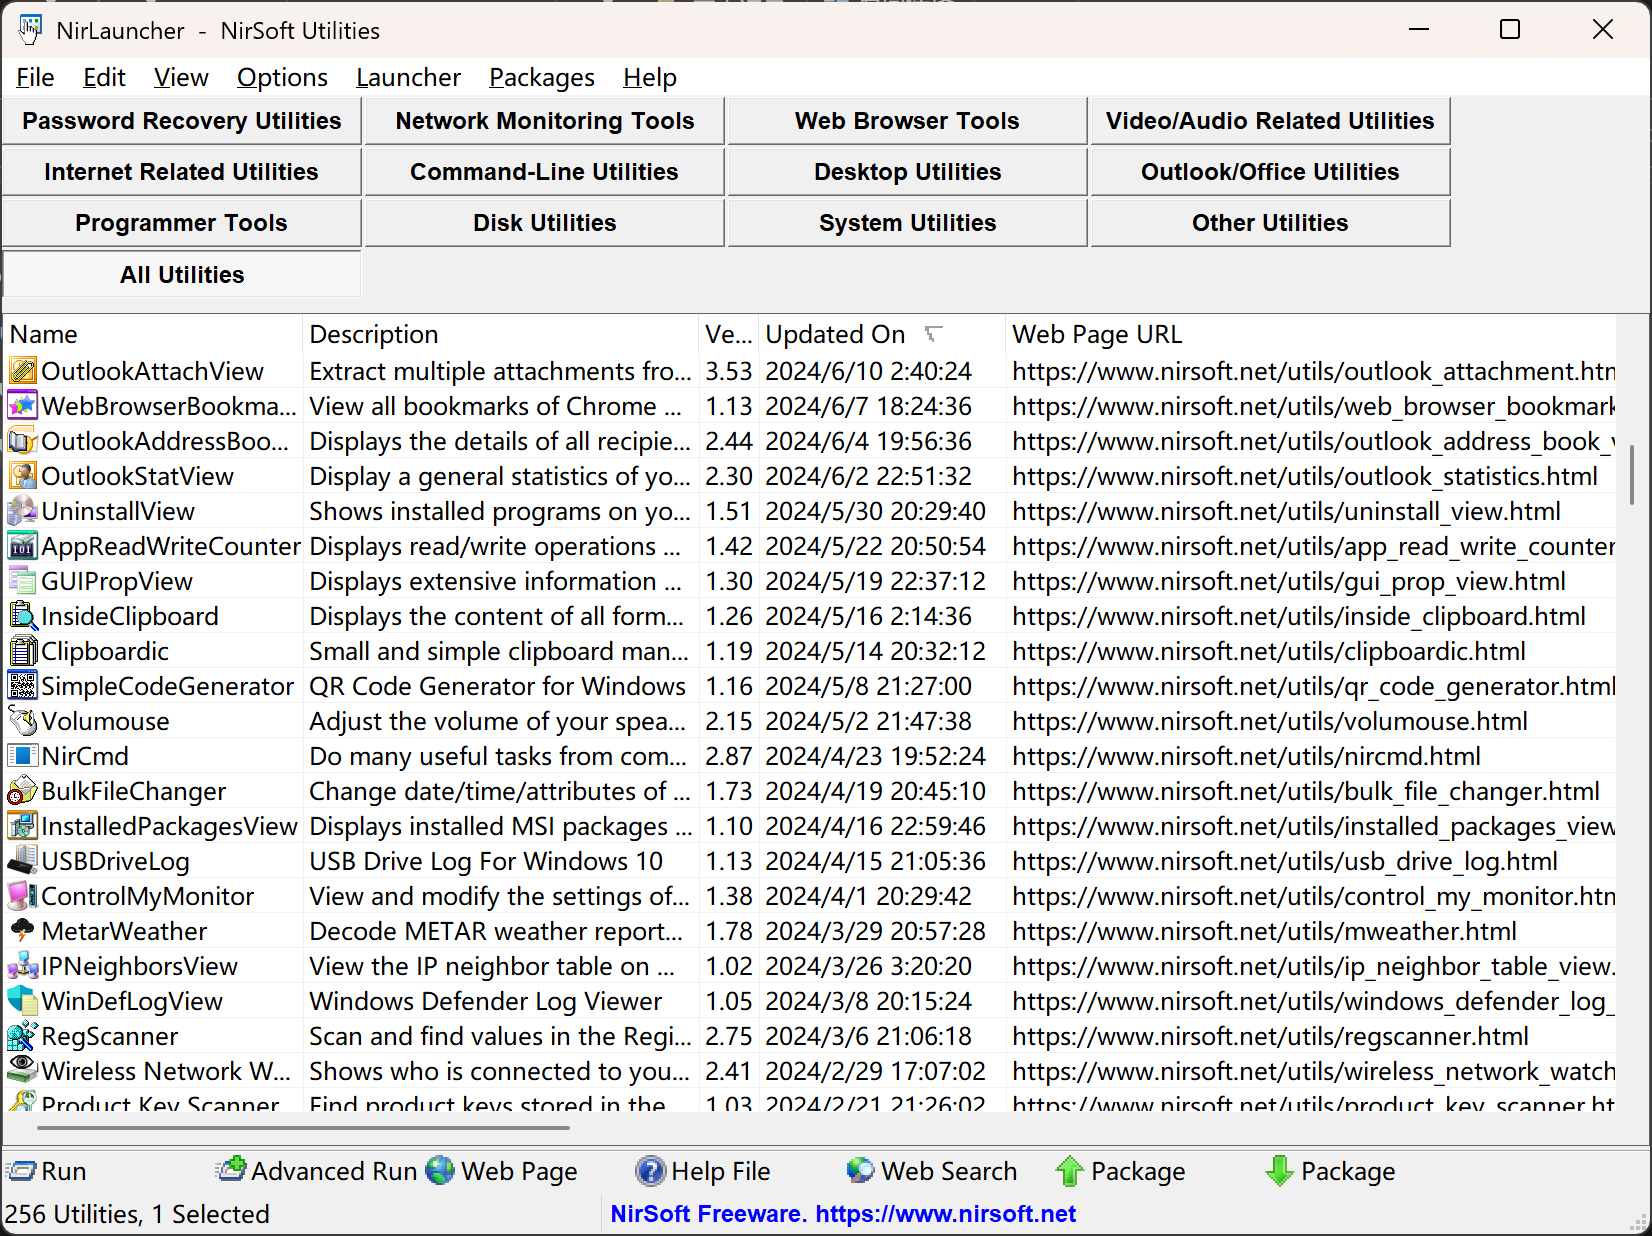Show Outlook/Office Utilities group
This screenshot has height=1236, width=1652.
1270,172
